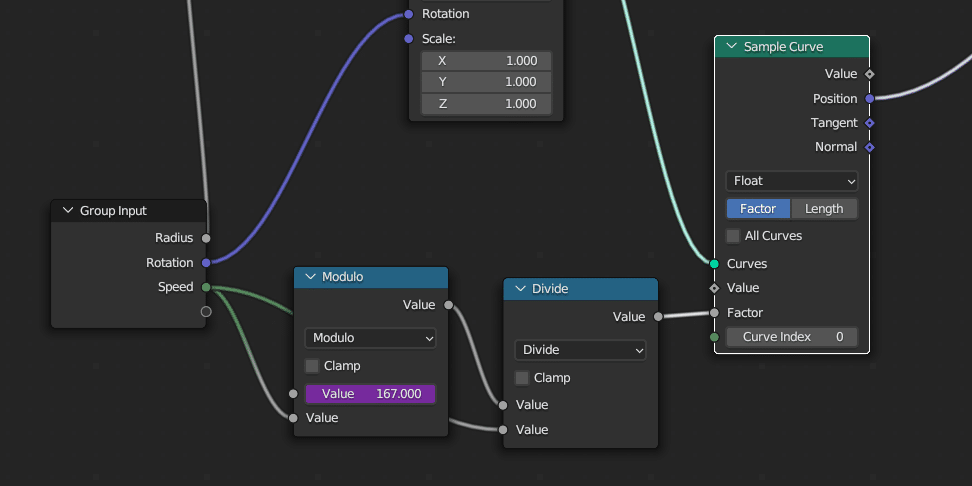Click the Curve Index field
972x486 pixels.
pyautogui.click(x=791, y=337)
